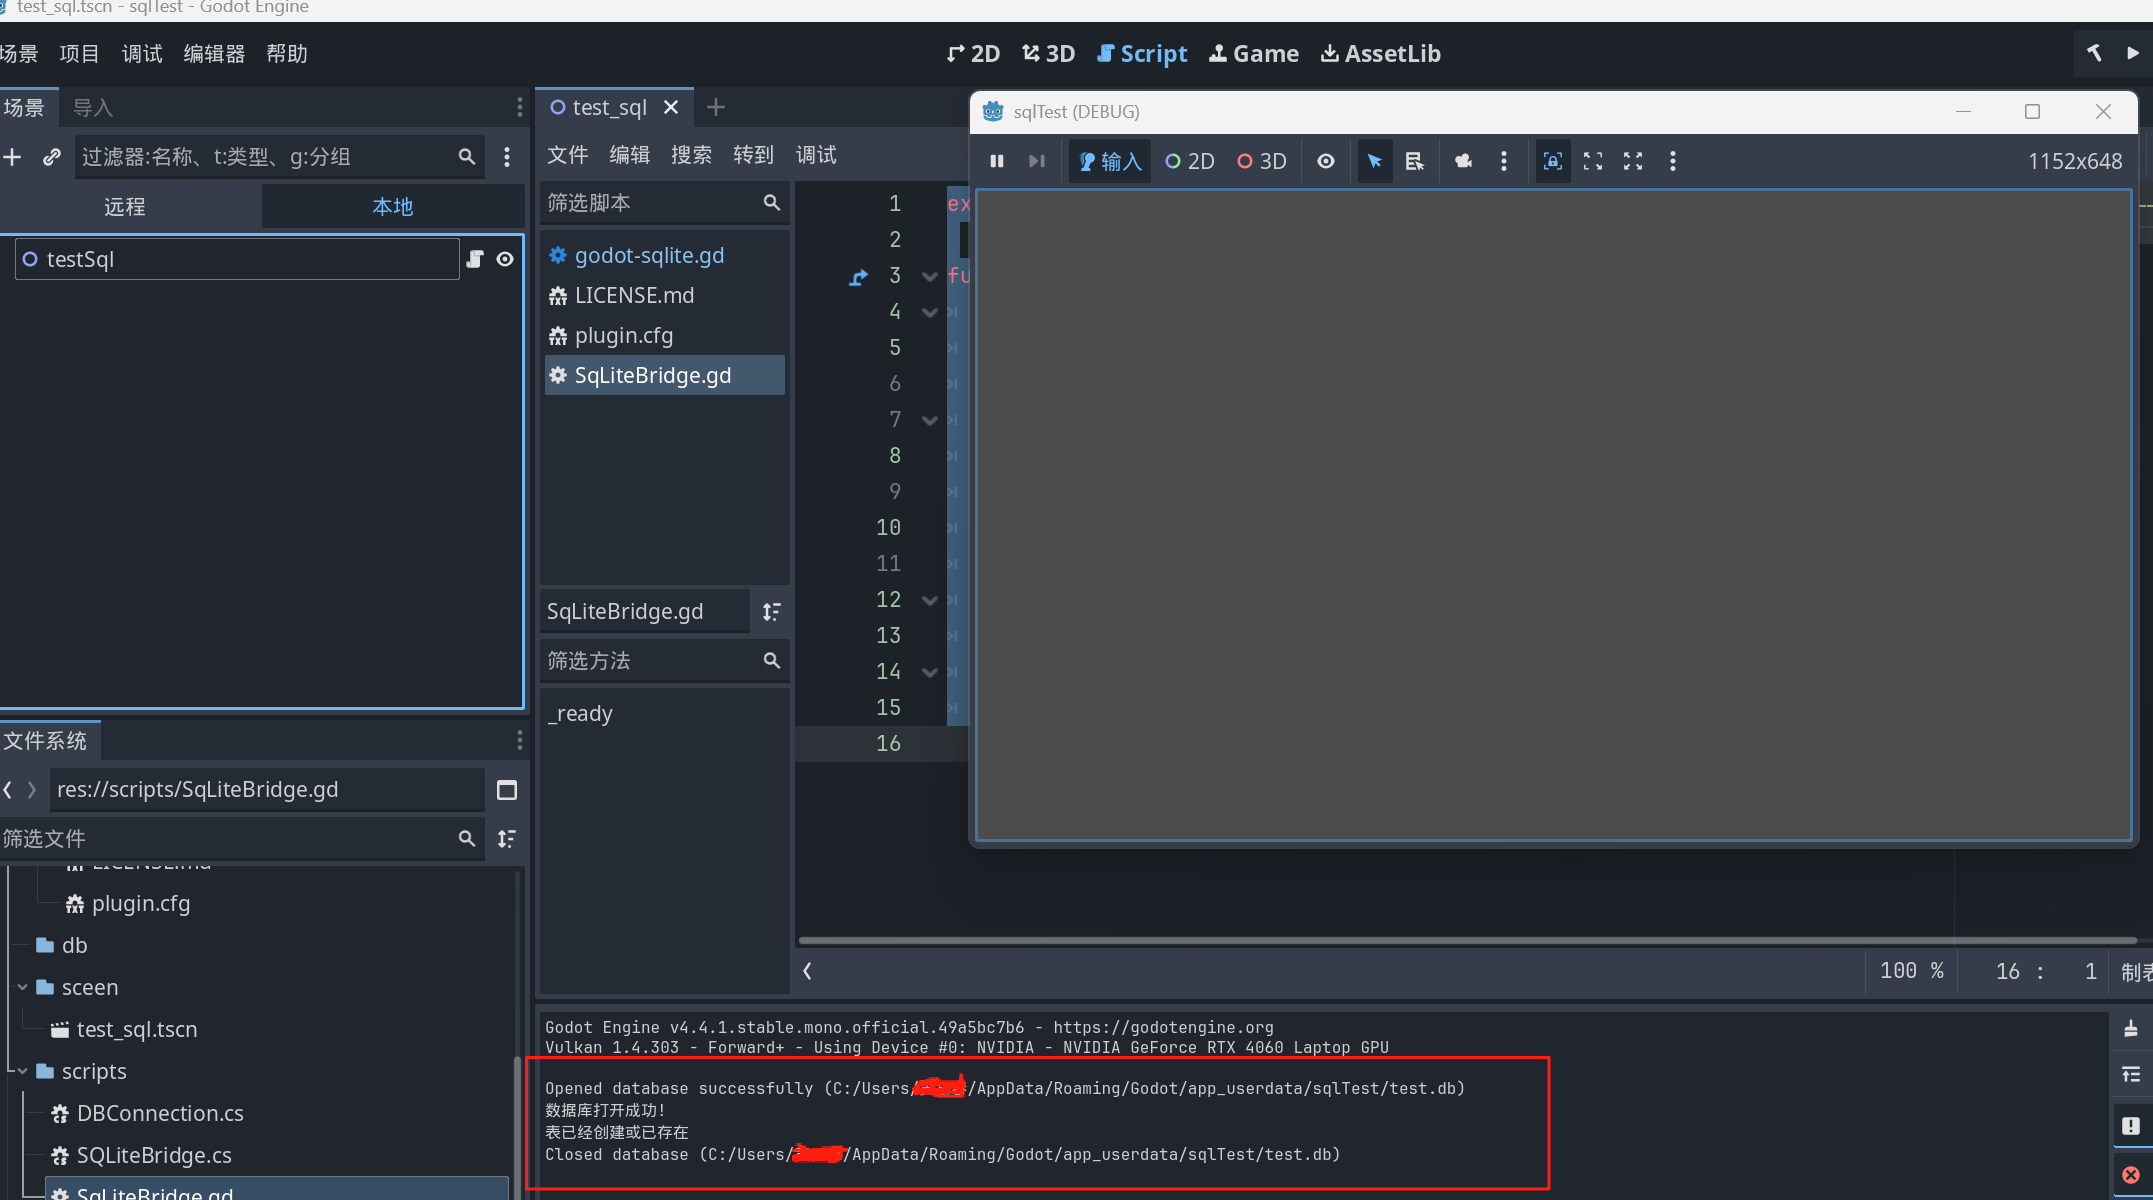Run the project with the play icon

[2133, 54]
